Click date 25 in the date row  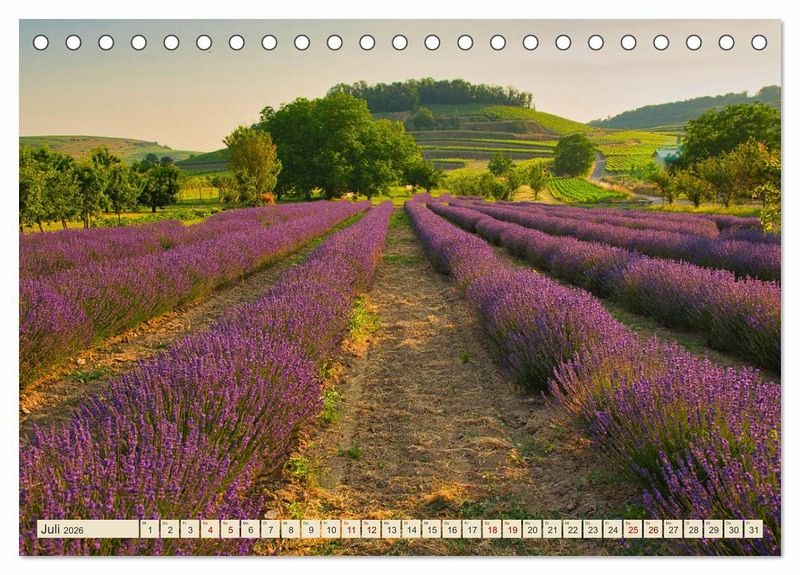coord(632,530)
